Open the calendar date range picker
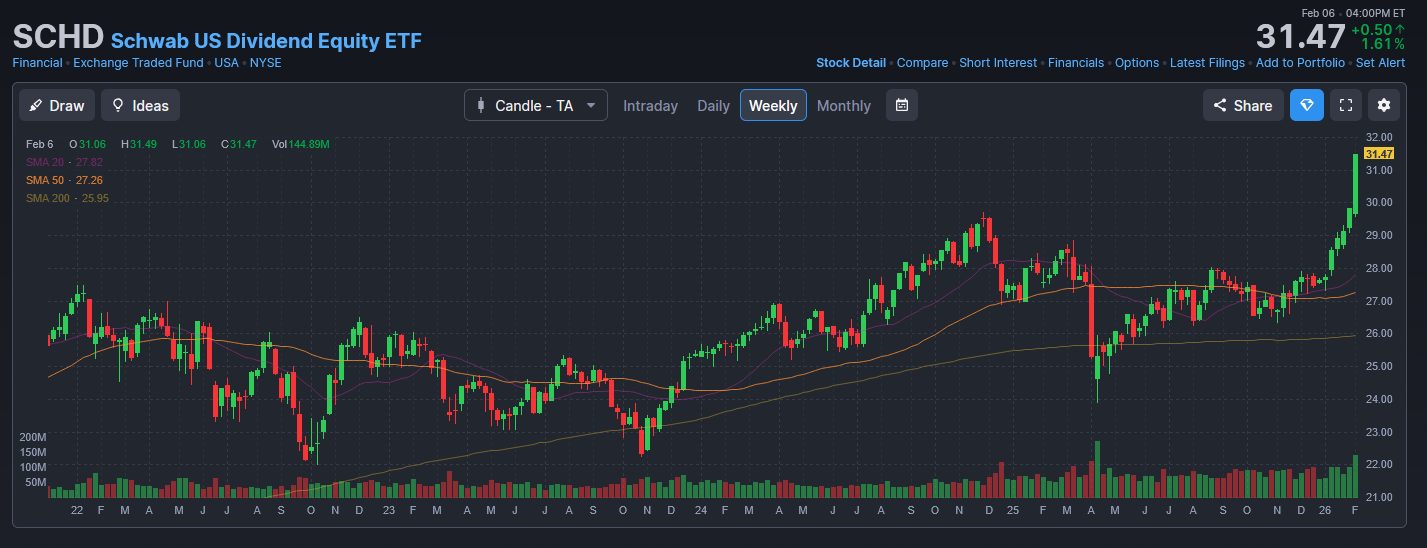The width and height of the screenshot is (1427, 548). (901, 105)
